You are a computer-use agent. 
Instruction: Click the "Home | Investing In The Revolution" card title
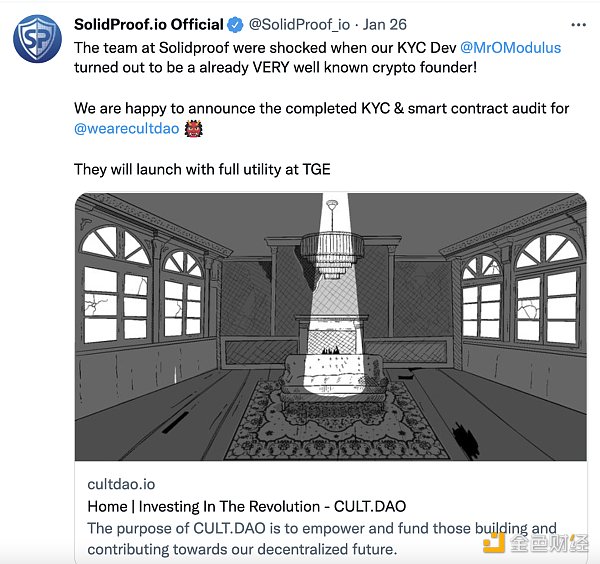tap(246, 506)
